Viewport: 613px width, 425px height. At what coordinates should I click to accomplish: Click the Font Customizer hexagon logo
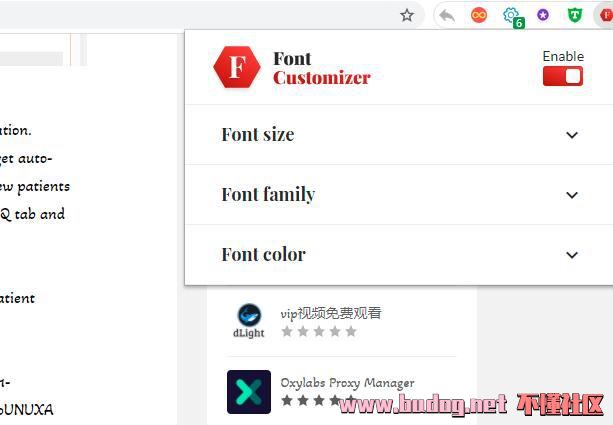pyautogui.click(x=237, y=67)
